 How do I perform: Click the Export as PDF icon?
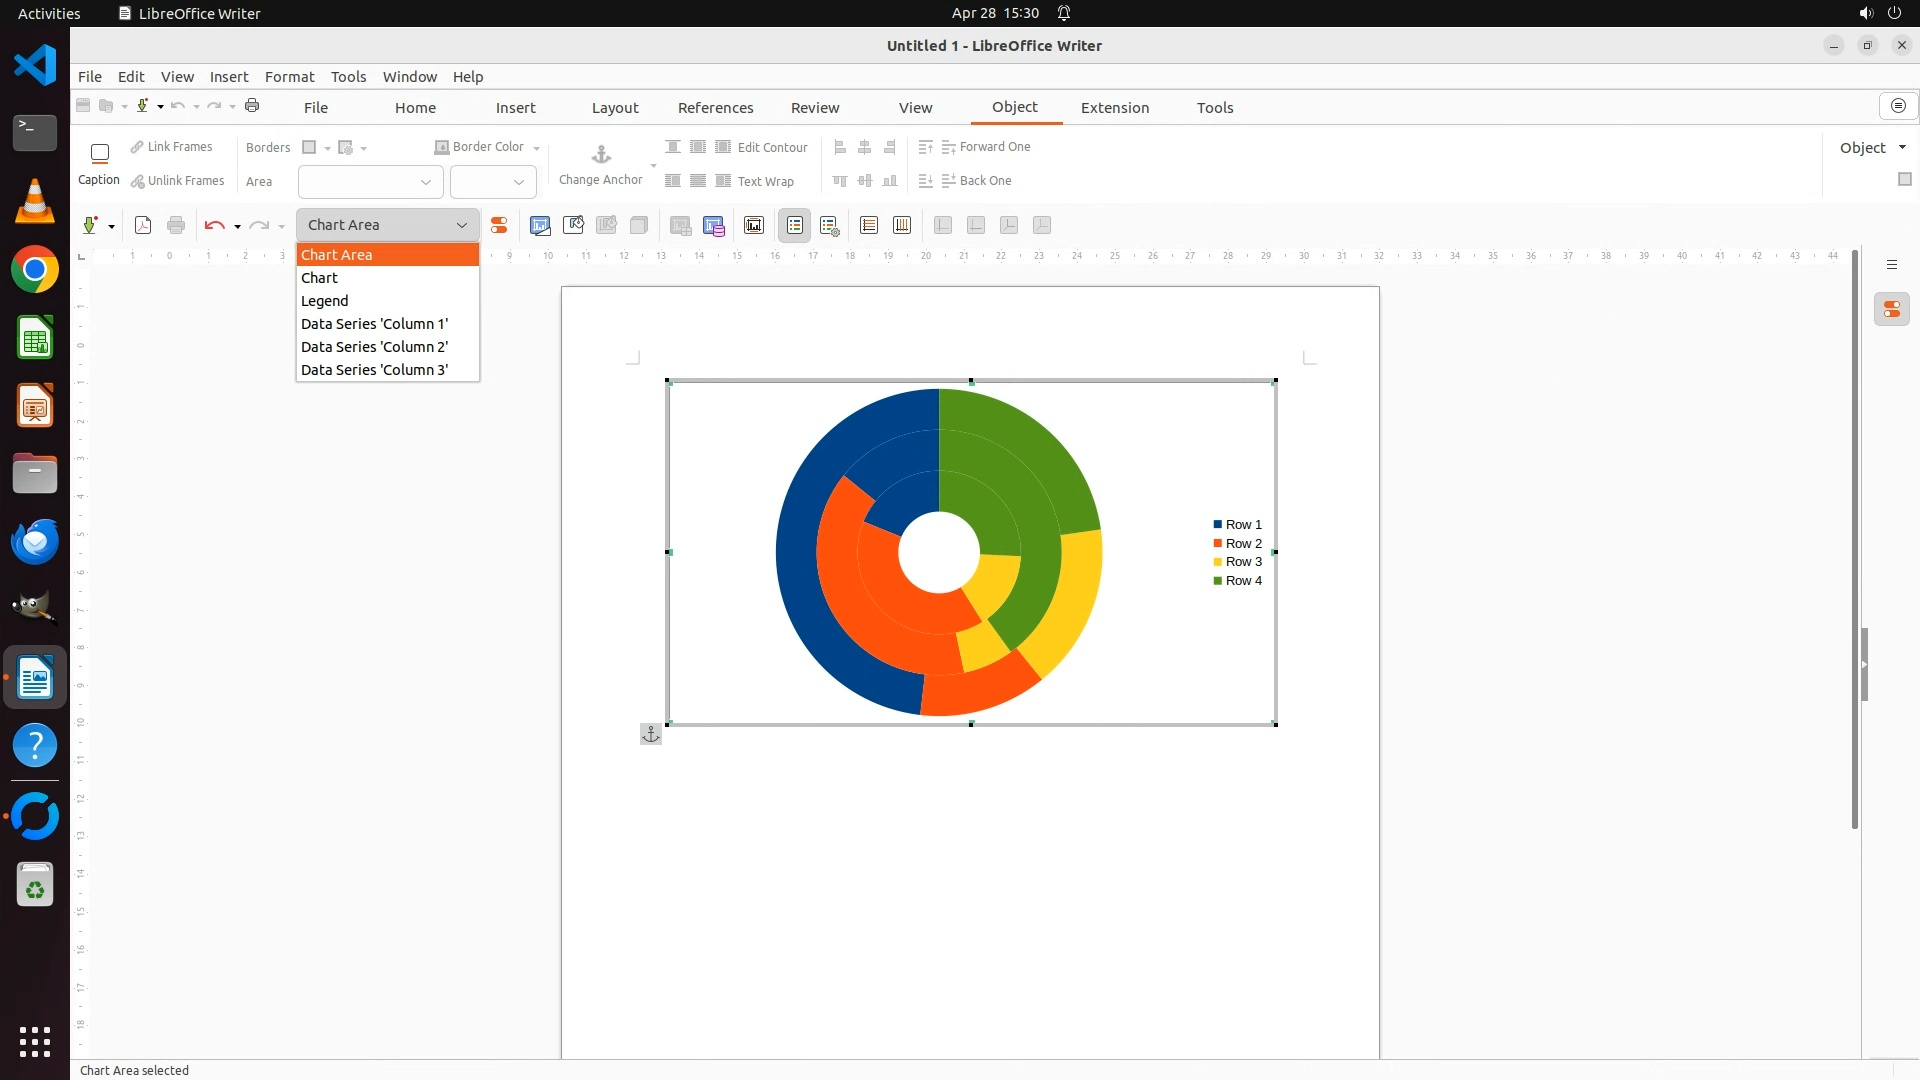click(x=143, y=226)
